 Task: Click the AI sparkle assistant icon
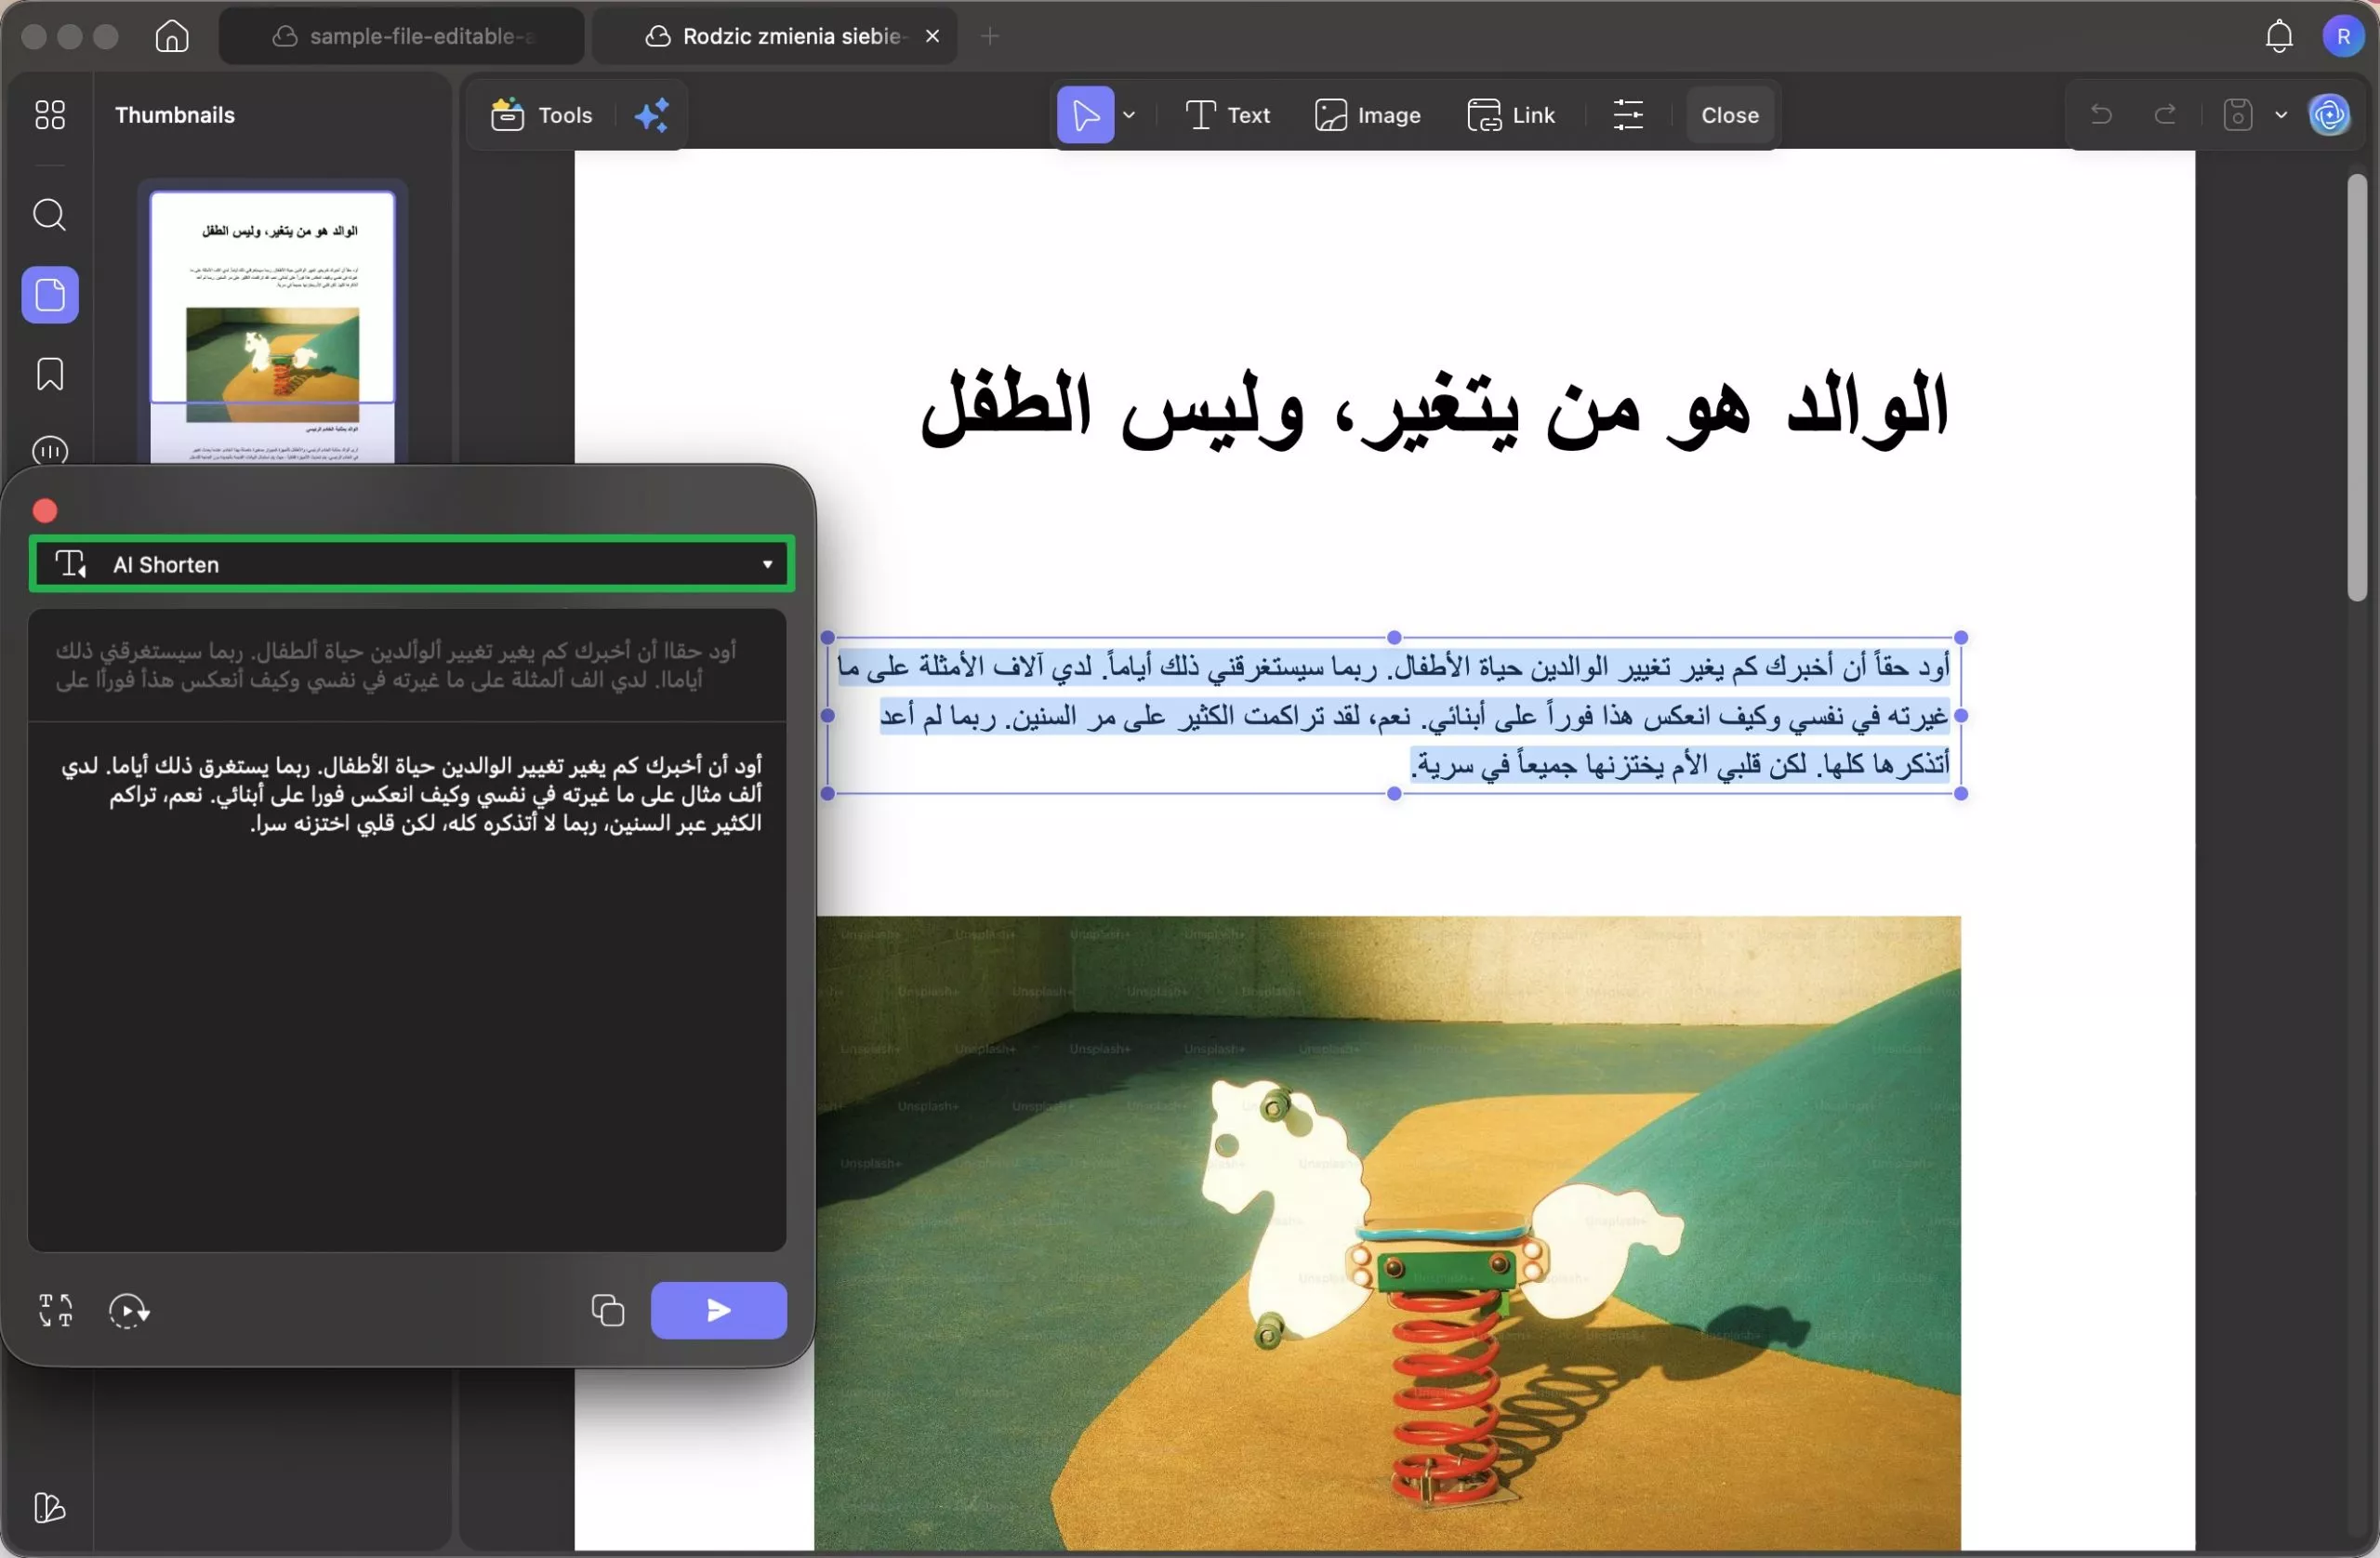point(651,114)
